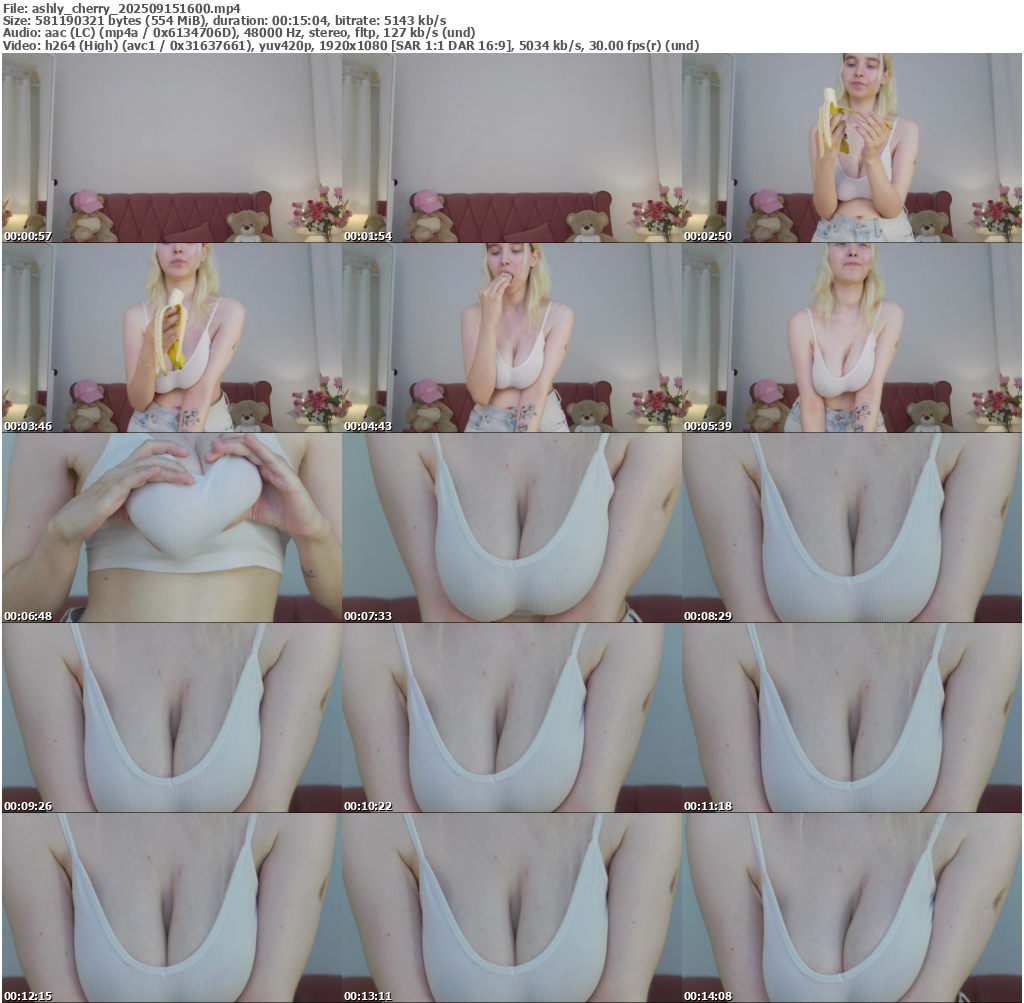The width and height of the screenshot is (1024, 1003).
Task: Open the frame at 00:03:46
Action: click(x=172, y=338)
